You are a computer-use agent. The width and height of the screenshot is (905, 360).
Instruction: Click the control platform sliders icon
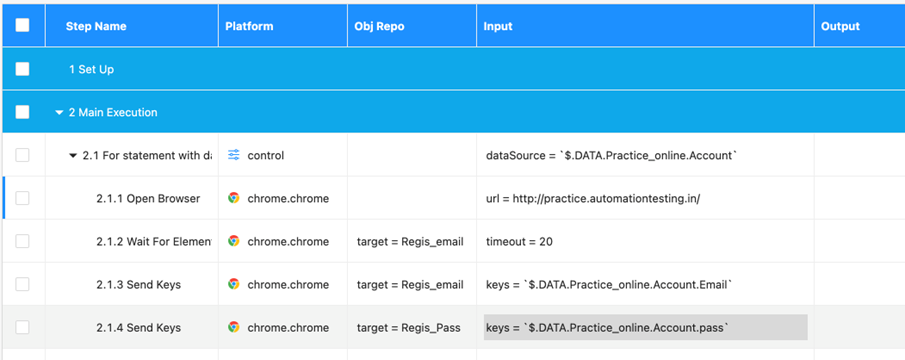pos(234,155)
